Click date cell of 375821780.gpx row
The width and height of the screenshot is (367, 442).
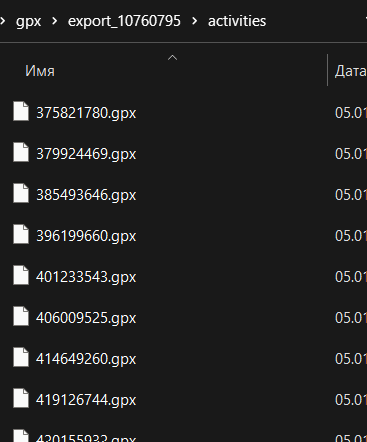click(x=350, y=113)
